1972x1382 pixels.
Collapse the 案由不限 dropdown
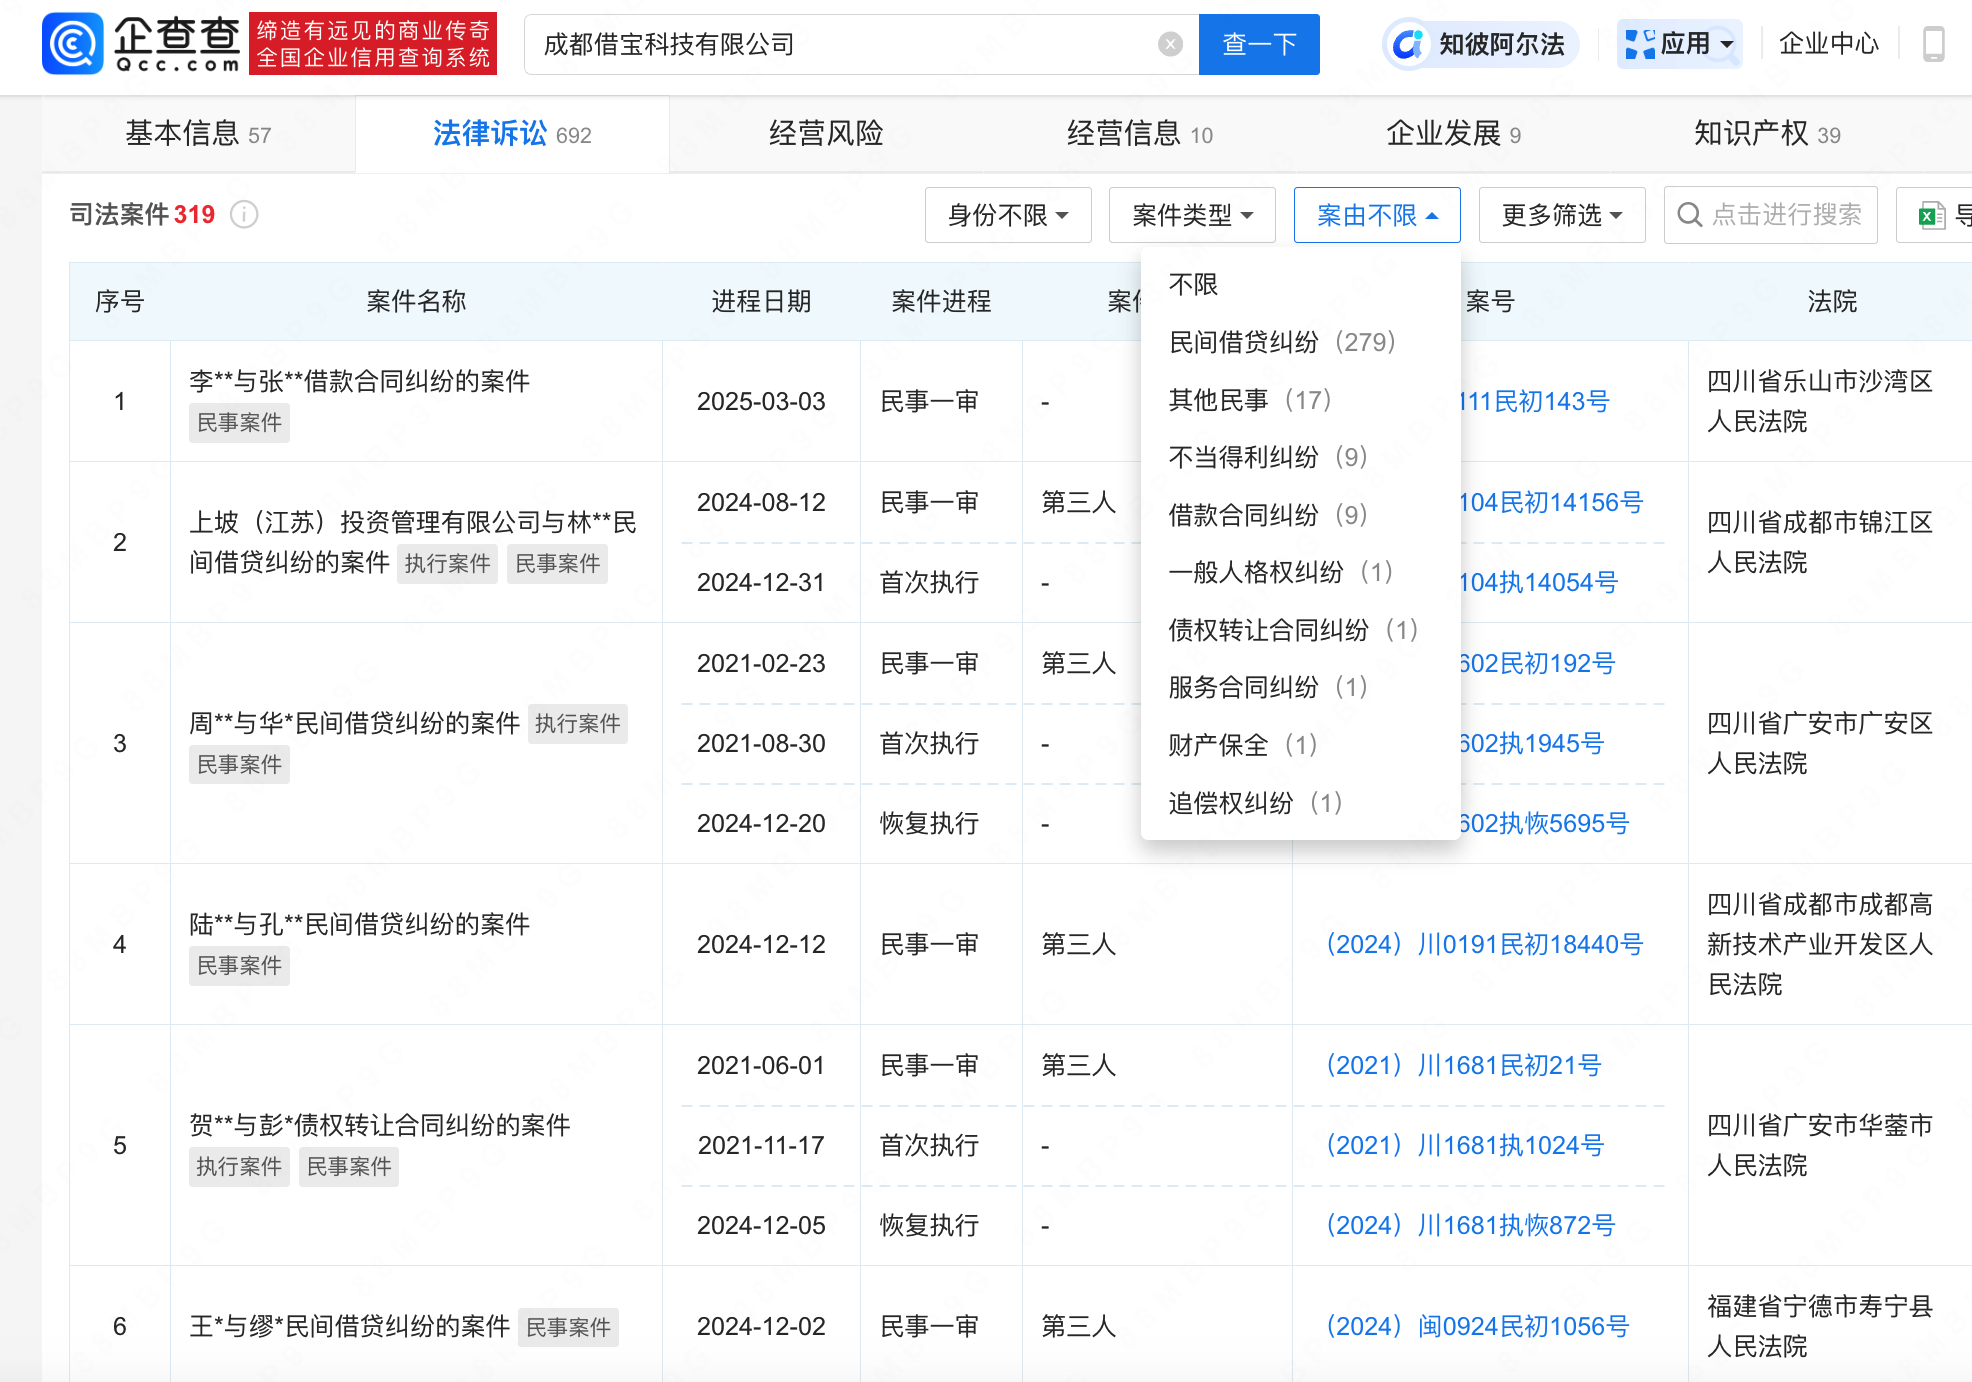coord(1376,215)
